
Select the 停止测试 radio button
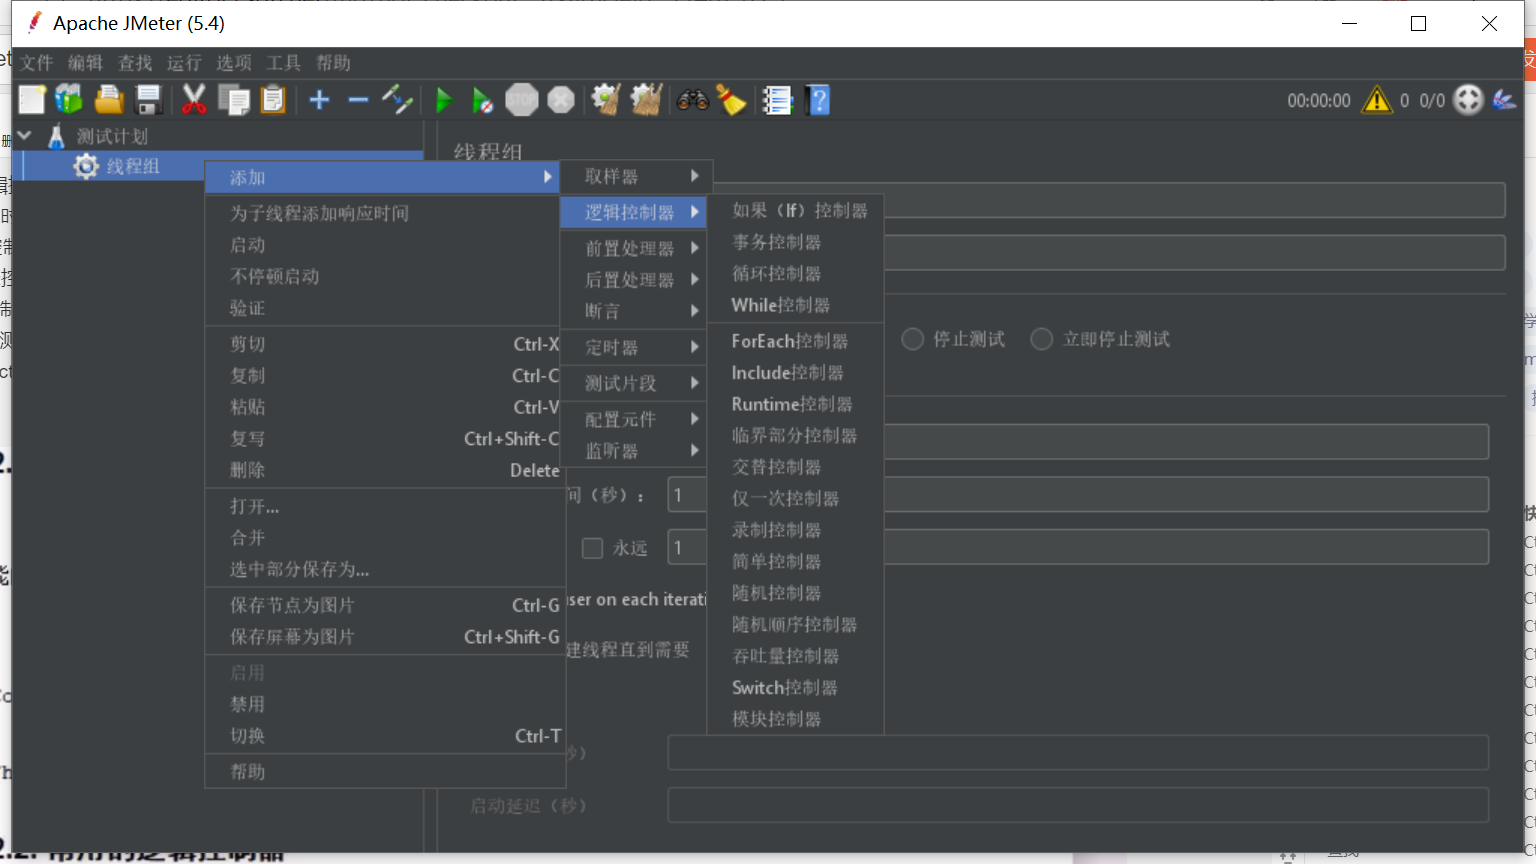912,339
